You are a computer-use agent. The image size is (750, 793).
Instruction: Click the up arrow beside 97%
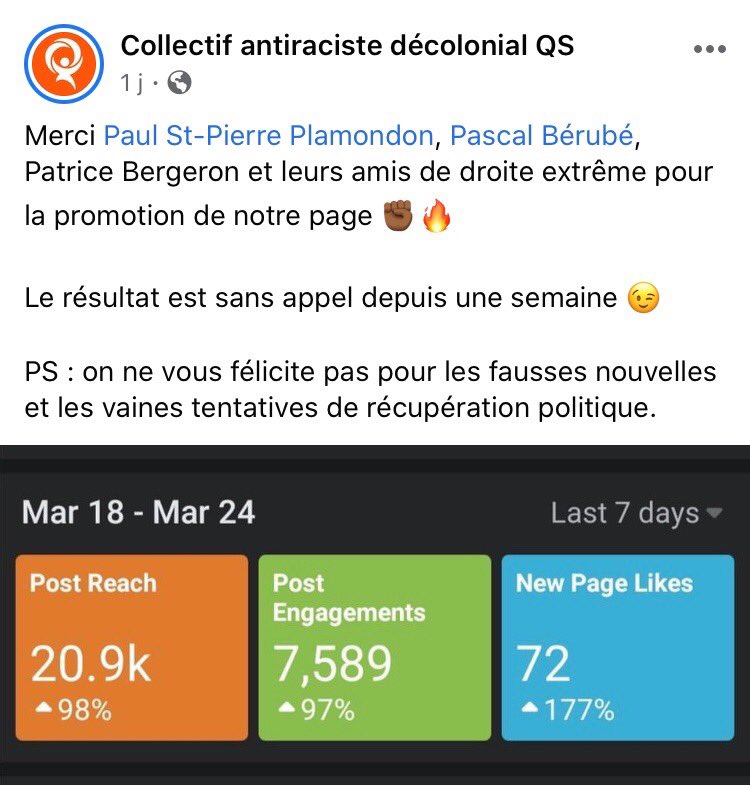tap(286, 708)
